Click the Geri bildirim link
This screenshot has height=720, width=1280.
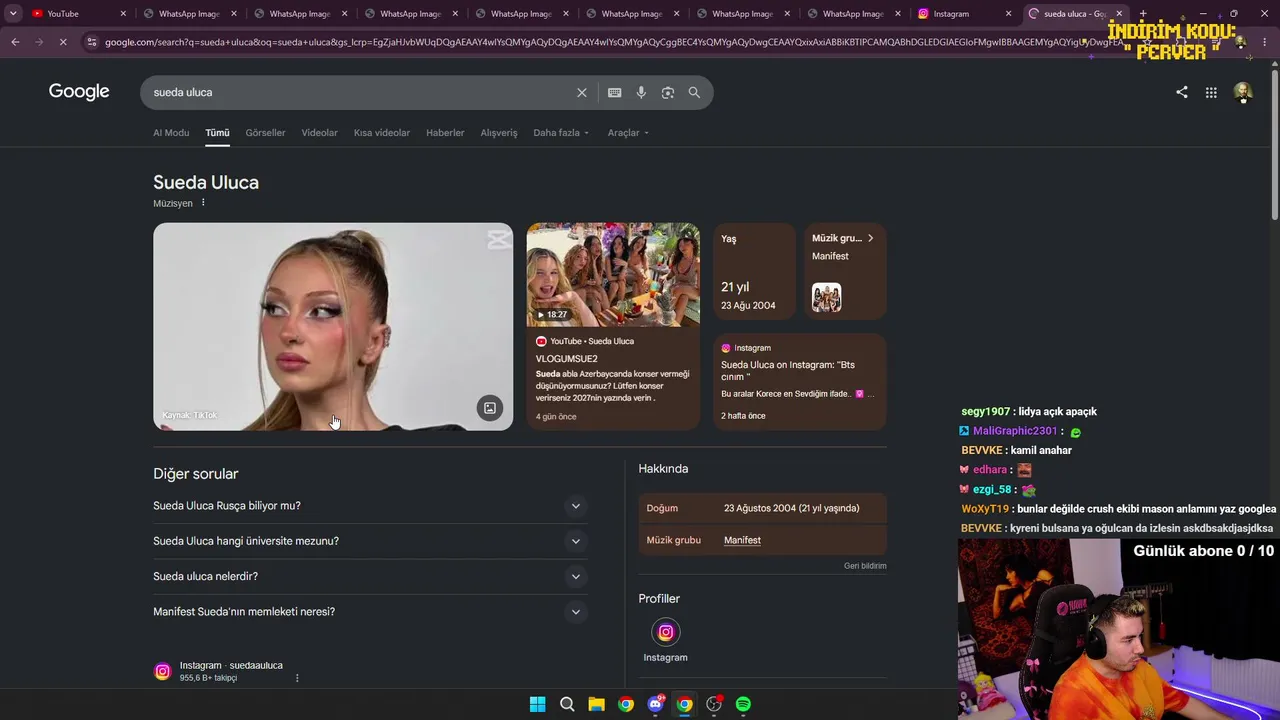pos(865,566)
